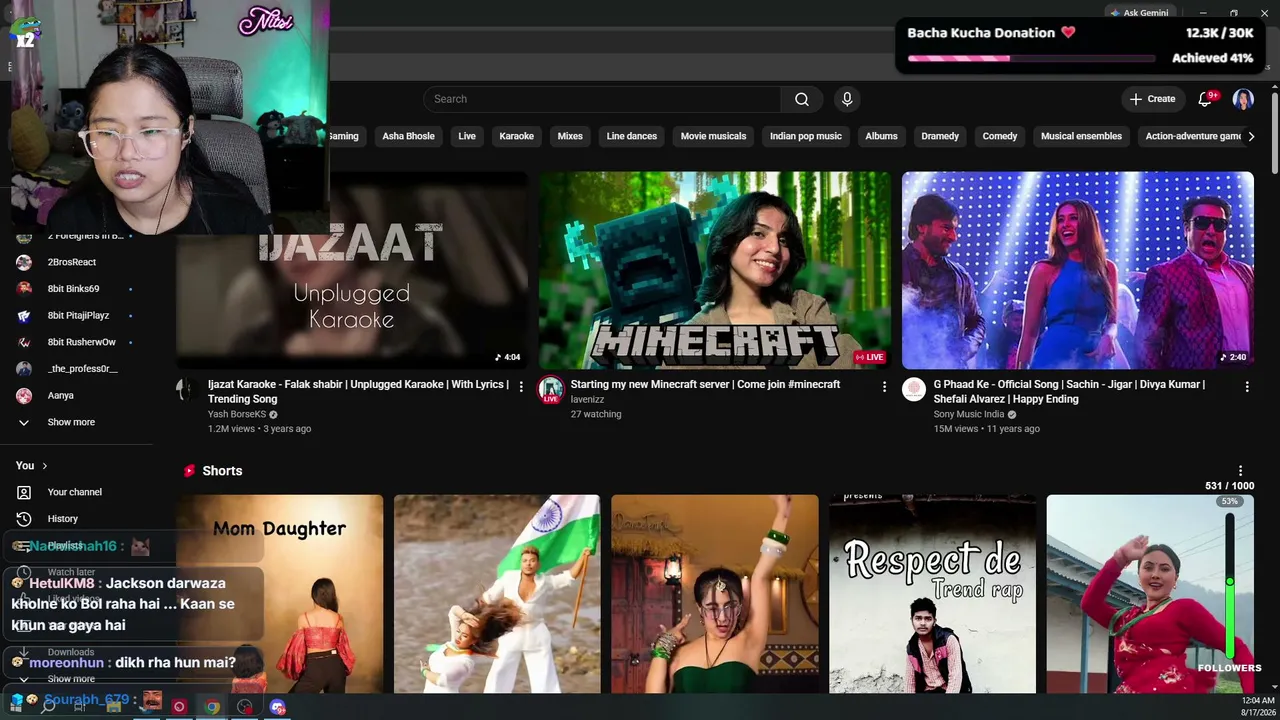Viewport: 1280px width, 720px height.
Task: Visit the lavenizz channel name
Action: pos(588,399)
